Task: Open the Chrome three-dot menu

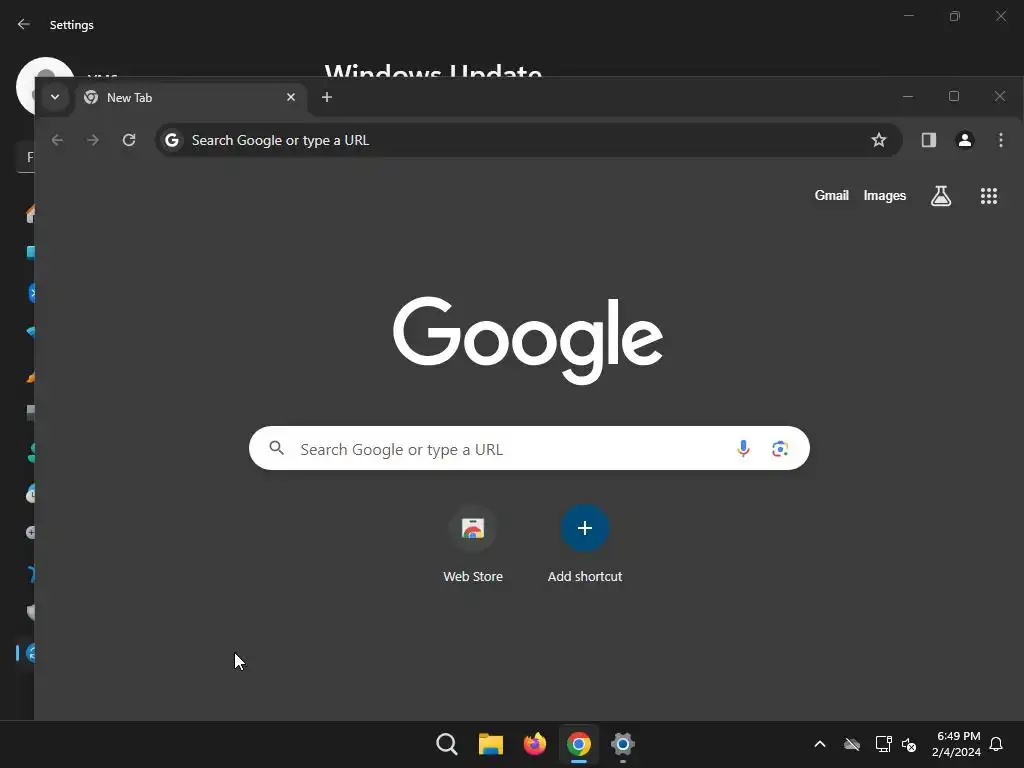Action: [1000, 140]
